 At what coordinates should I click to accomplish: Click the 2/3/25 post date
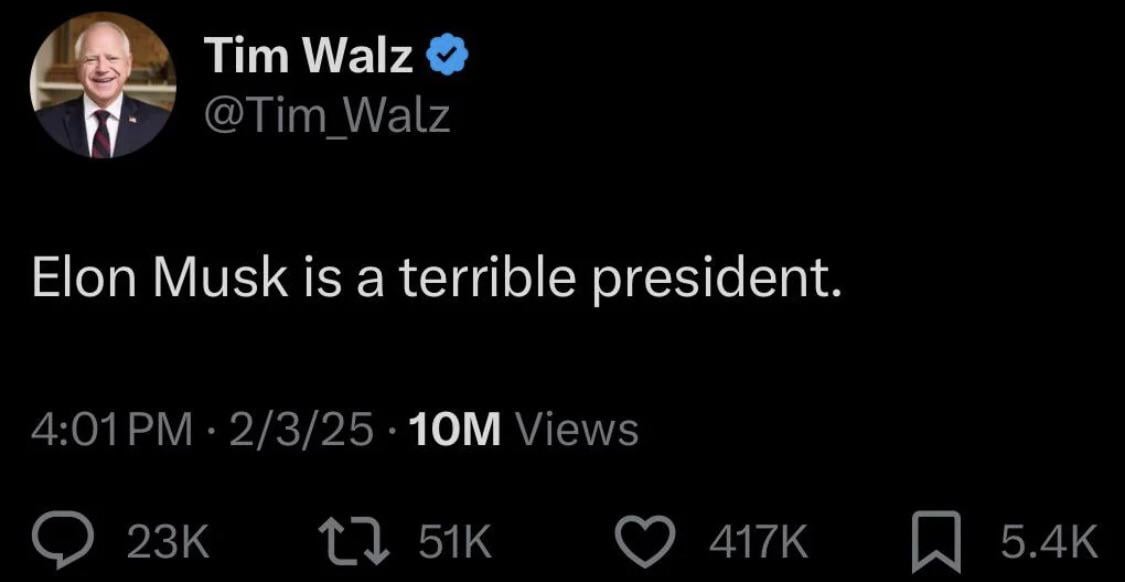pos(300,430)
